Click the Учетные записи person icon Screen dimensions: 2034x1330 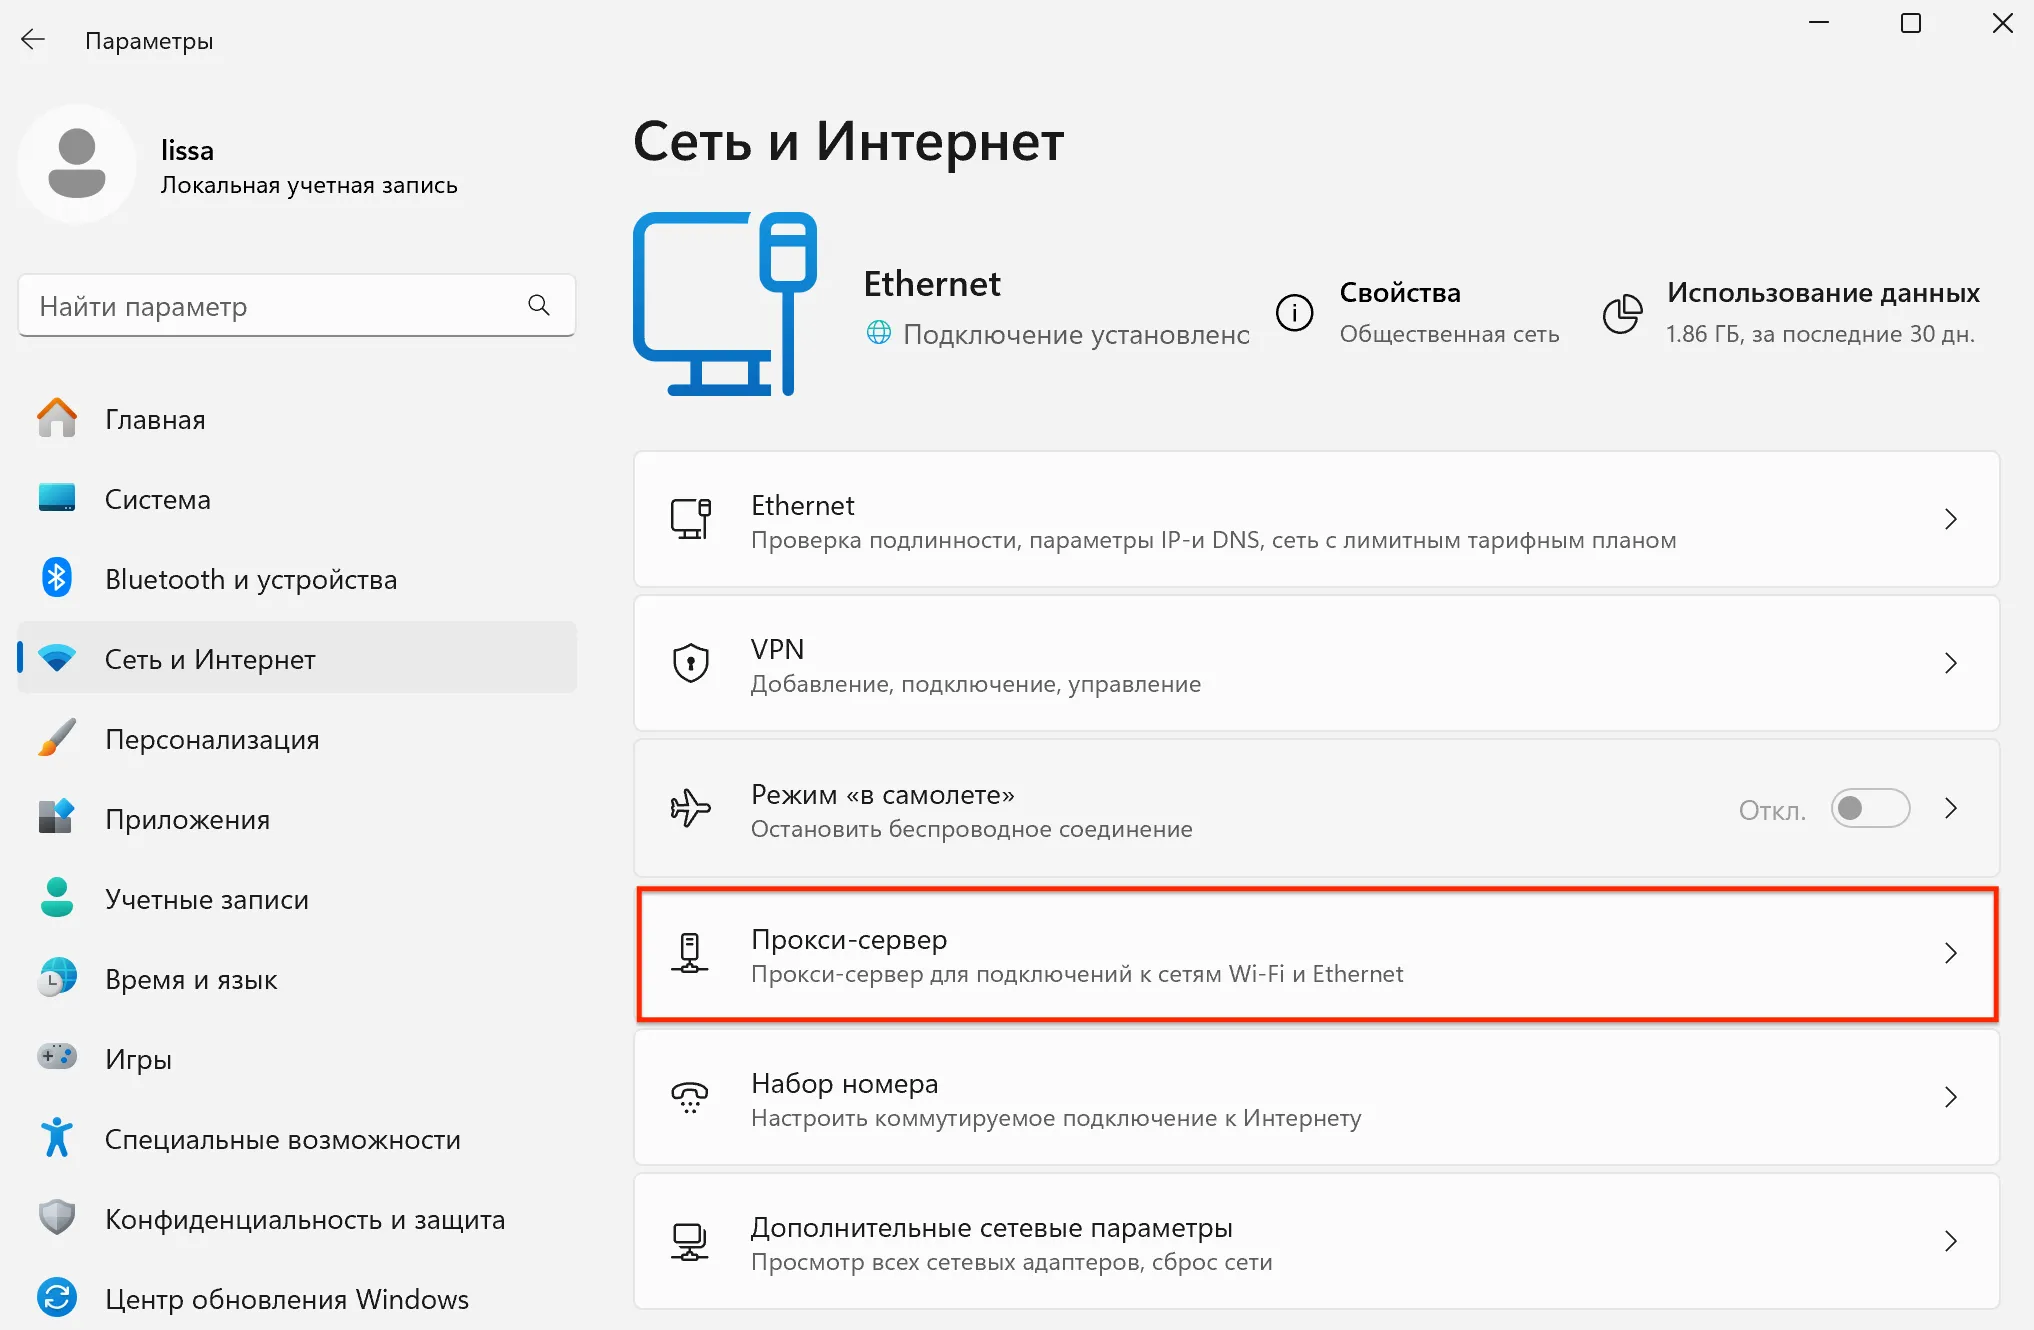(57, 898)
